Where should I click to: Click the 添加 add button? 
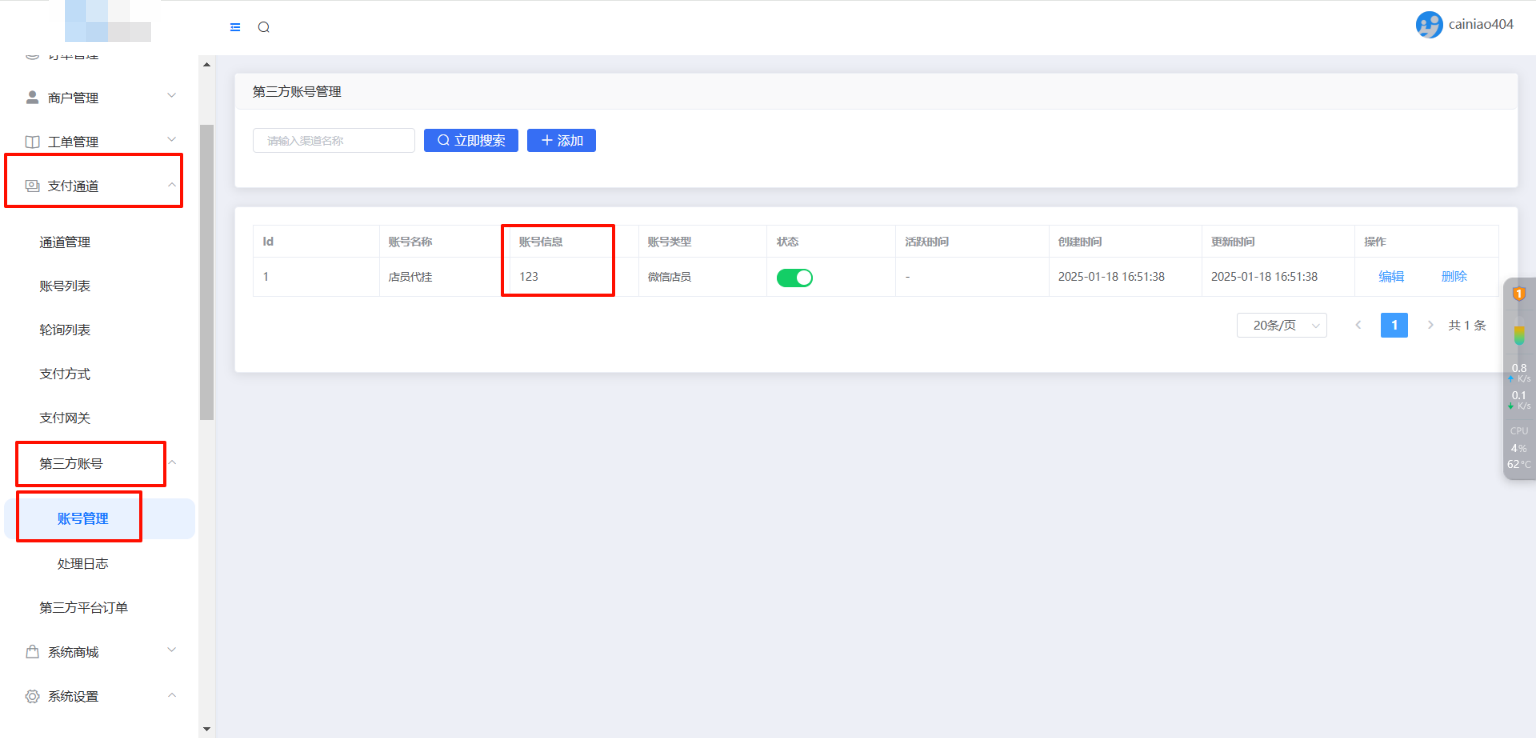click(x=561, y=140)
